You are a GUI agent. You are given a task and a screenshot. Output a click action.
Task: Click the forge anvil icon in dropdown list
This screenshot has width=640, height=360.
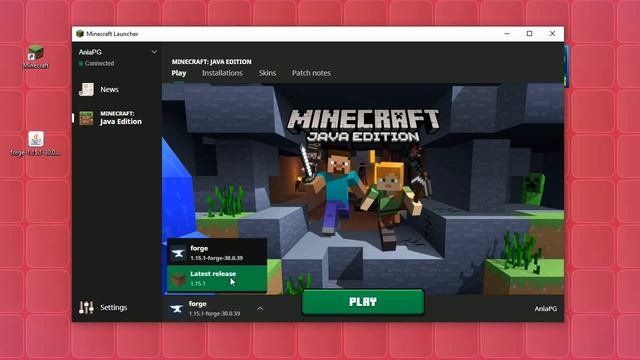pyautogui.click(x=178, y=253)
